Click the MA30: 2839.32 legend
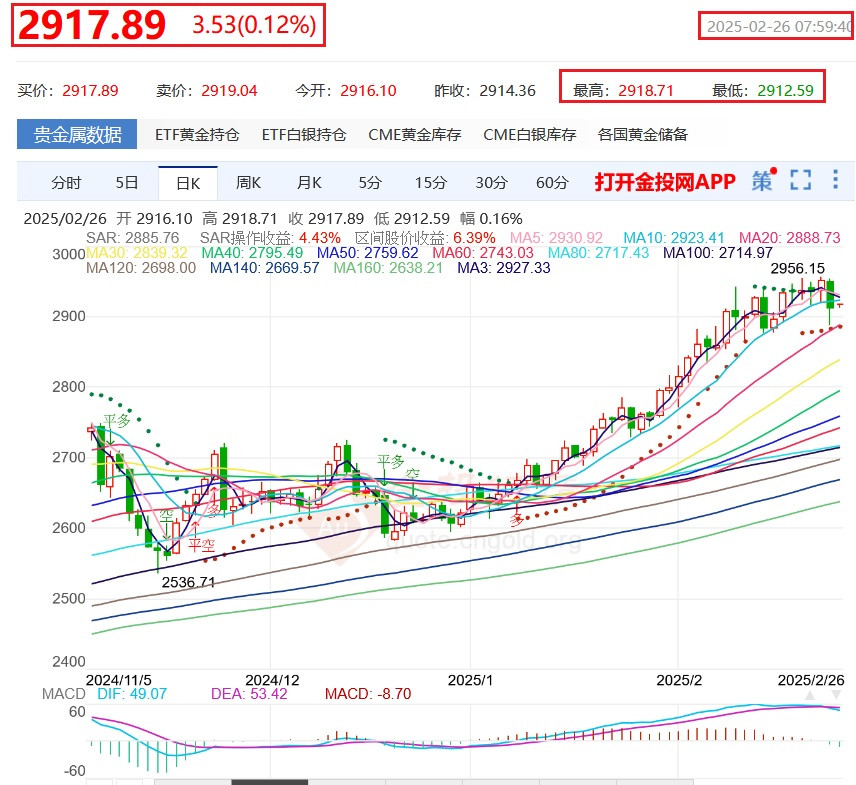This screenshot has width=856, height=785. click(136, 253)
